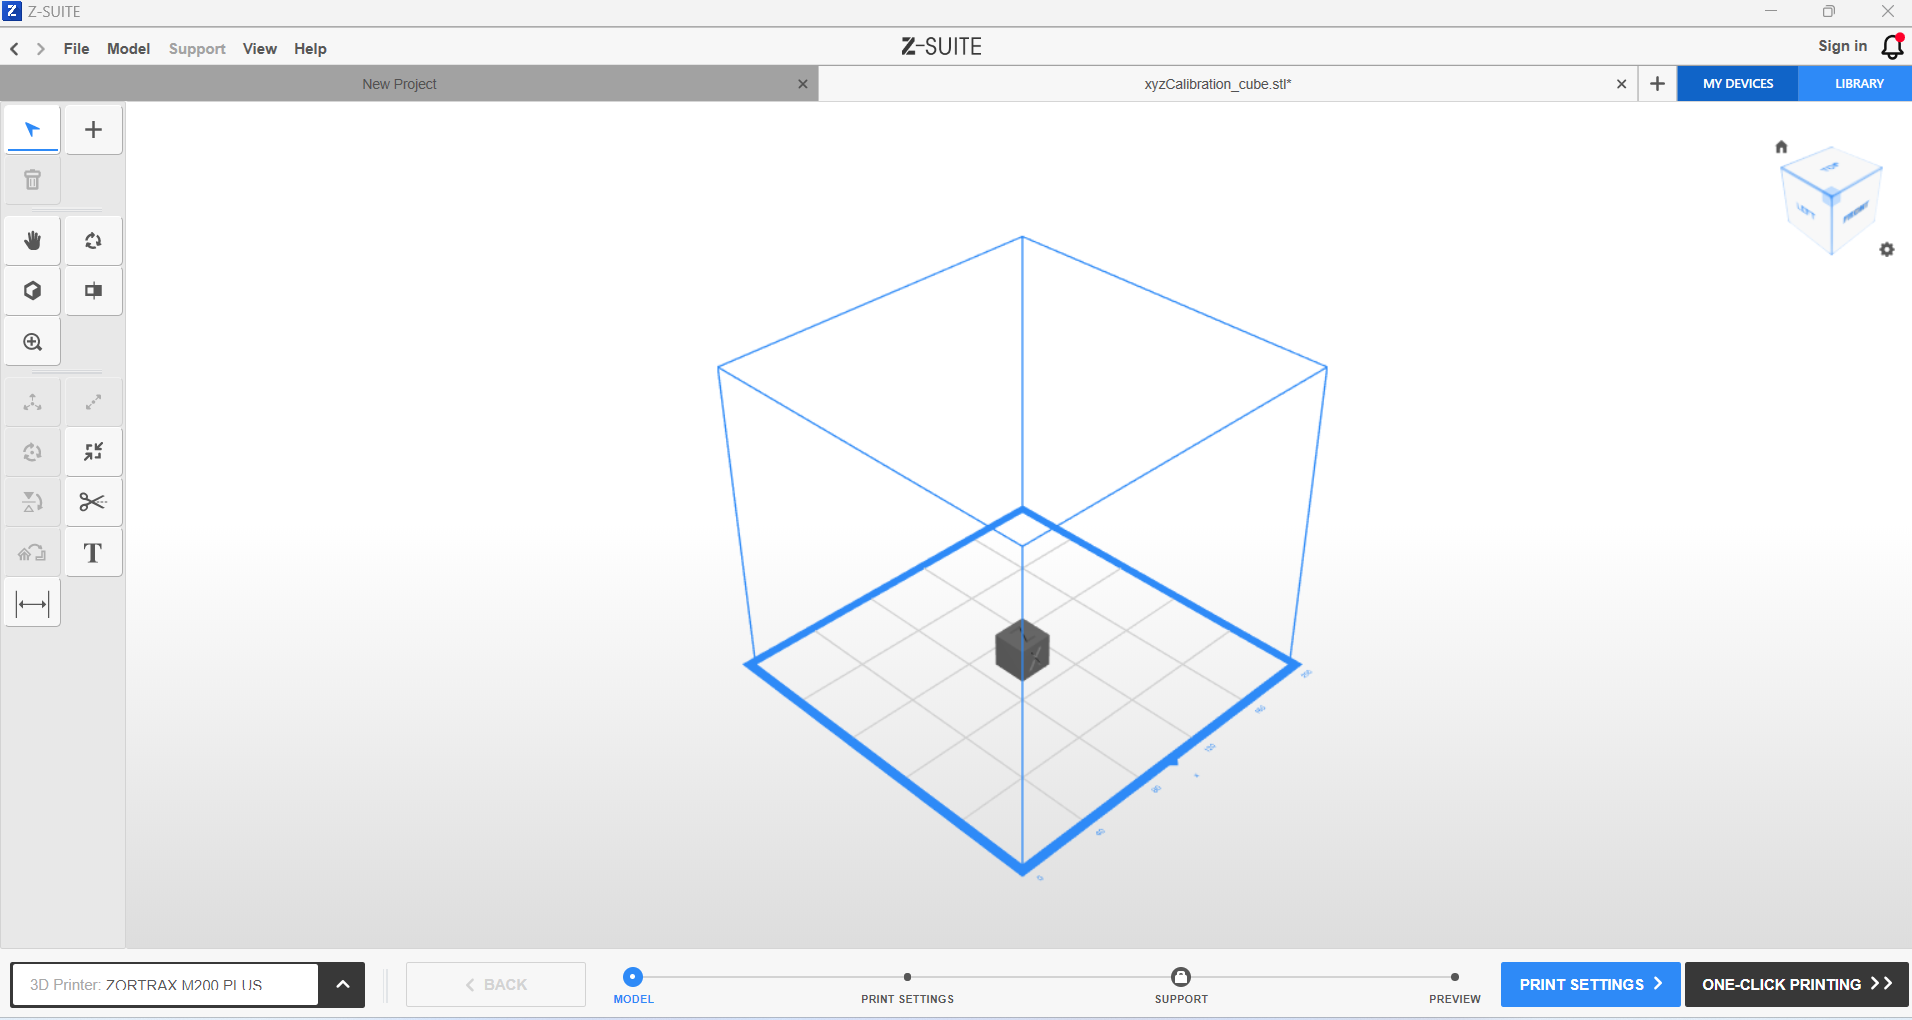Click the trash delete model icon
The width and height of the screenshot is (1912, 1020).
33,180
